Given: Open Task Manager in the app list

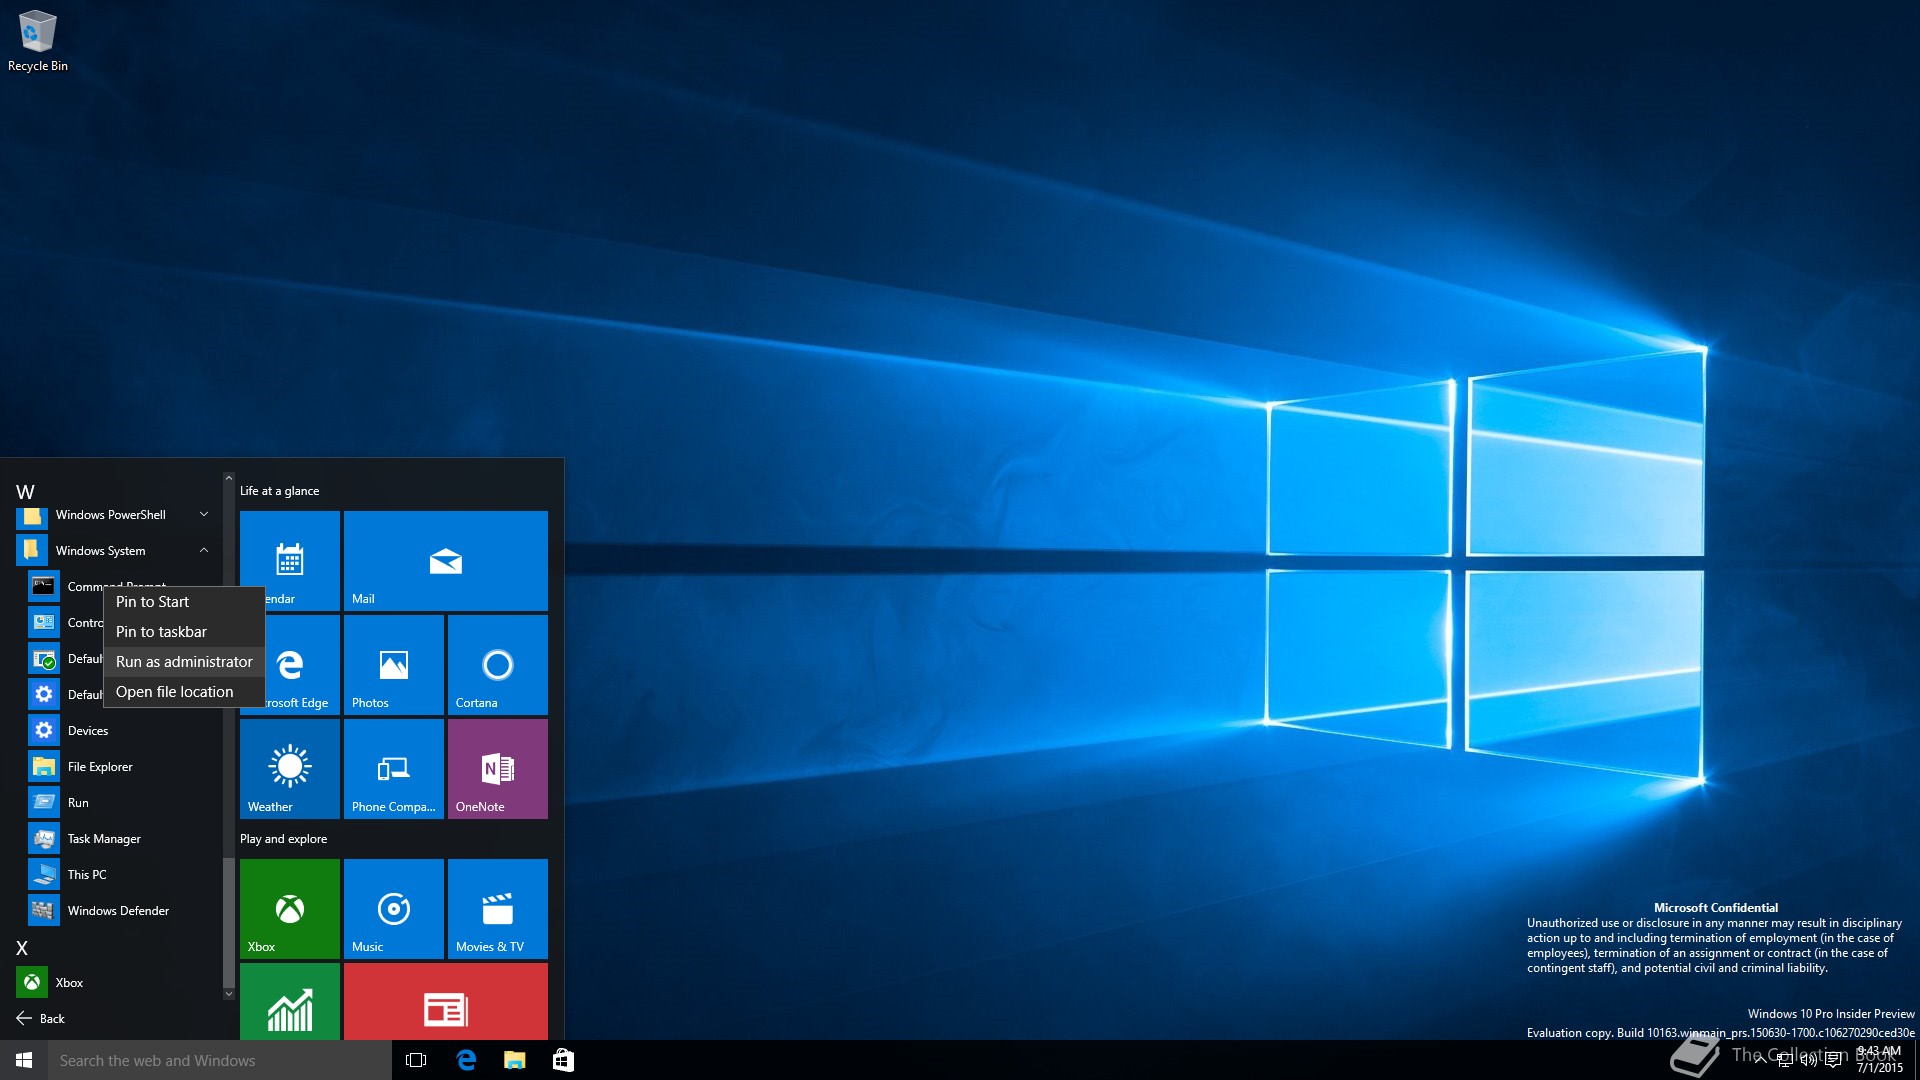Looking at the screenshot, I should [x=118, y=839].
